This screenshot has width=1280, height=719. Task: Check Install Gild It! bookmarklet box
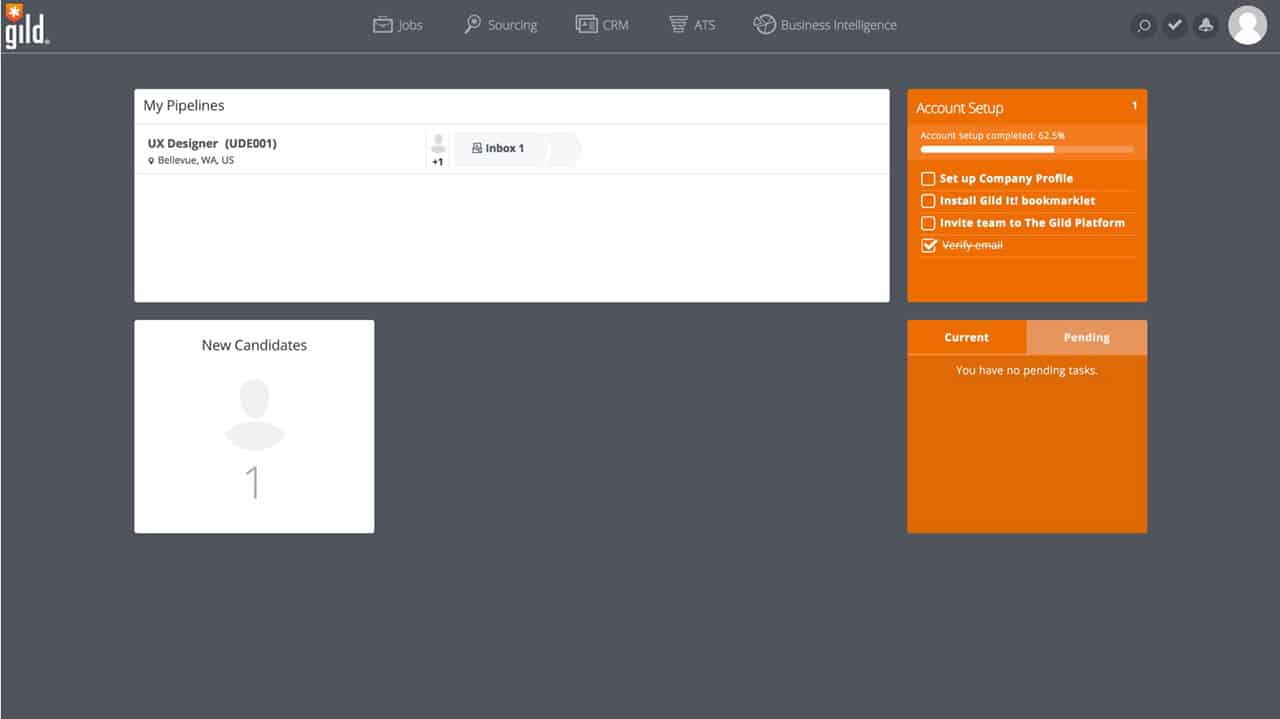pyautogui.click(x=928, y=201)
